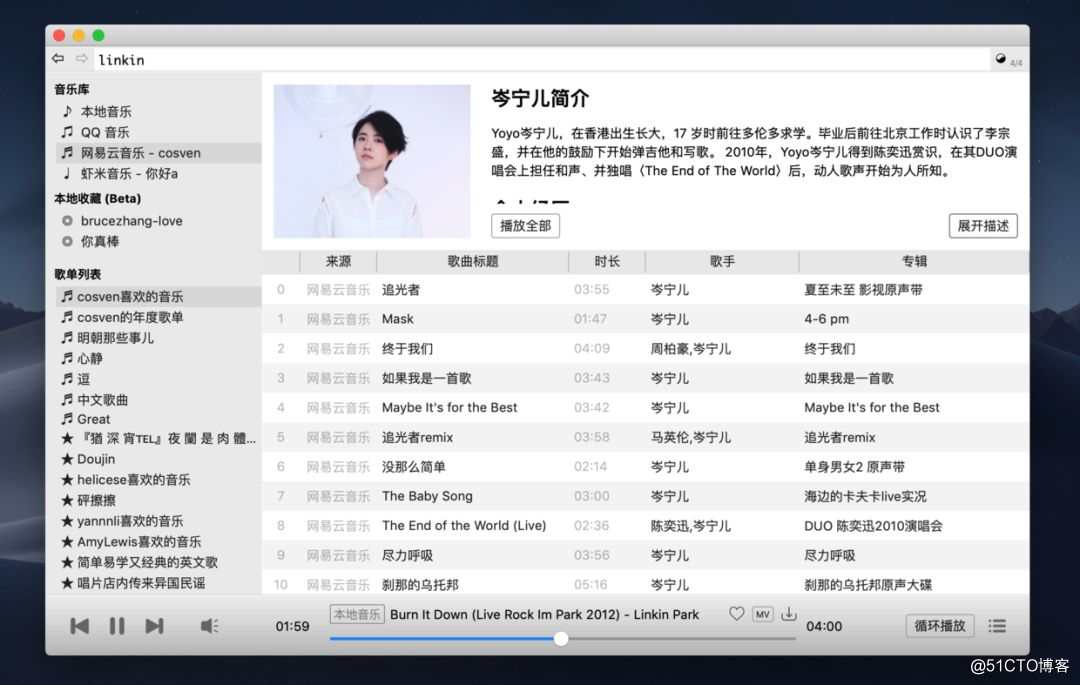The width and height of the screenshot is (1080, 685).
Task: Select the song Maybe It's for the Best
Action: coord(452,407)
